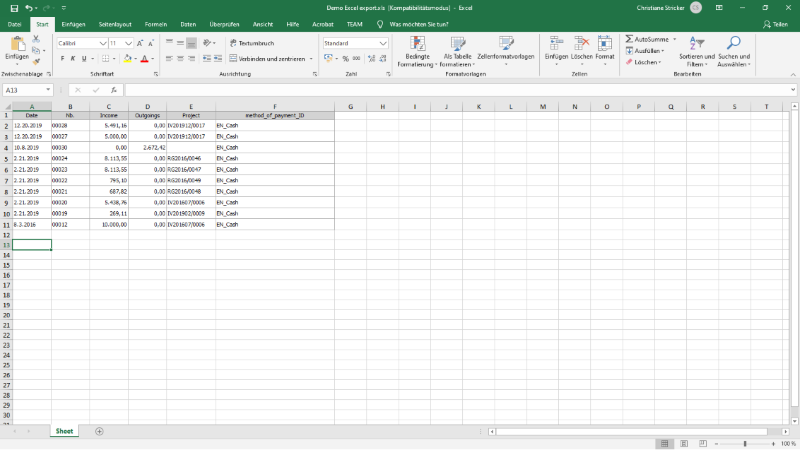Viewport: 800px width, 450px height.
Task: Click the Was möchten Sie tun search field
Action: click(x=418, y=24)
